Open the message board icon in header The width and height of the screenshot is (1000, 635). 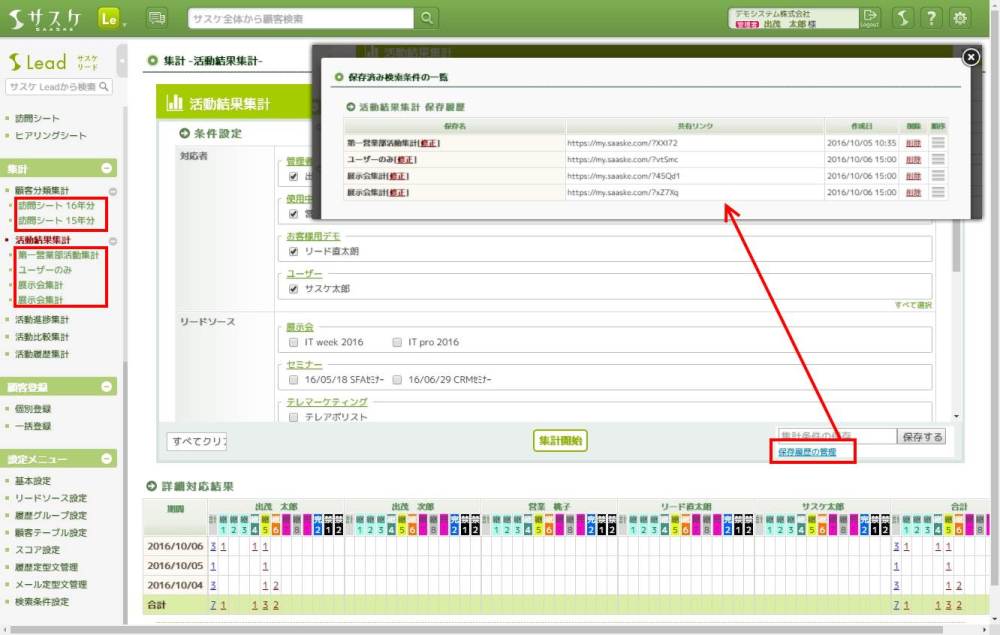[x=157, y=18]
